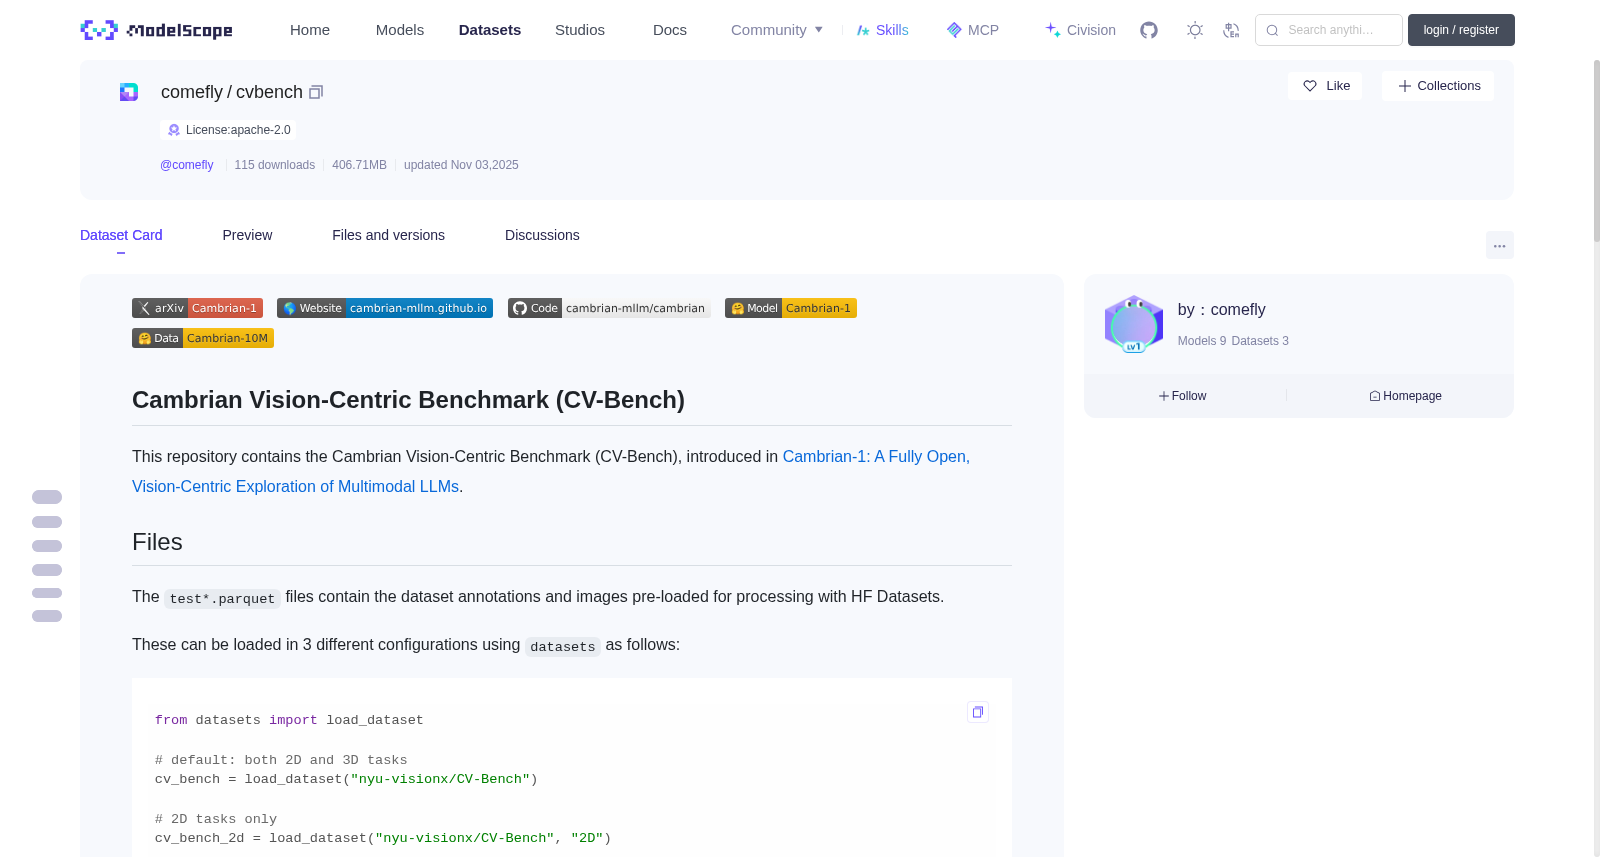The height and width of the screenshot is (857, 1600).
Task: Open comefly's Homepage
Action: click(x=1406, y=396)
